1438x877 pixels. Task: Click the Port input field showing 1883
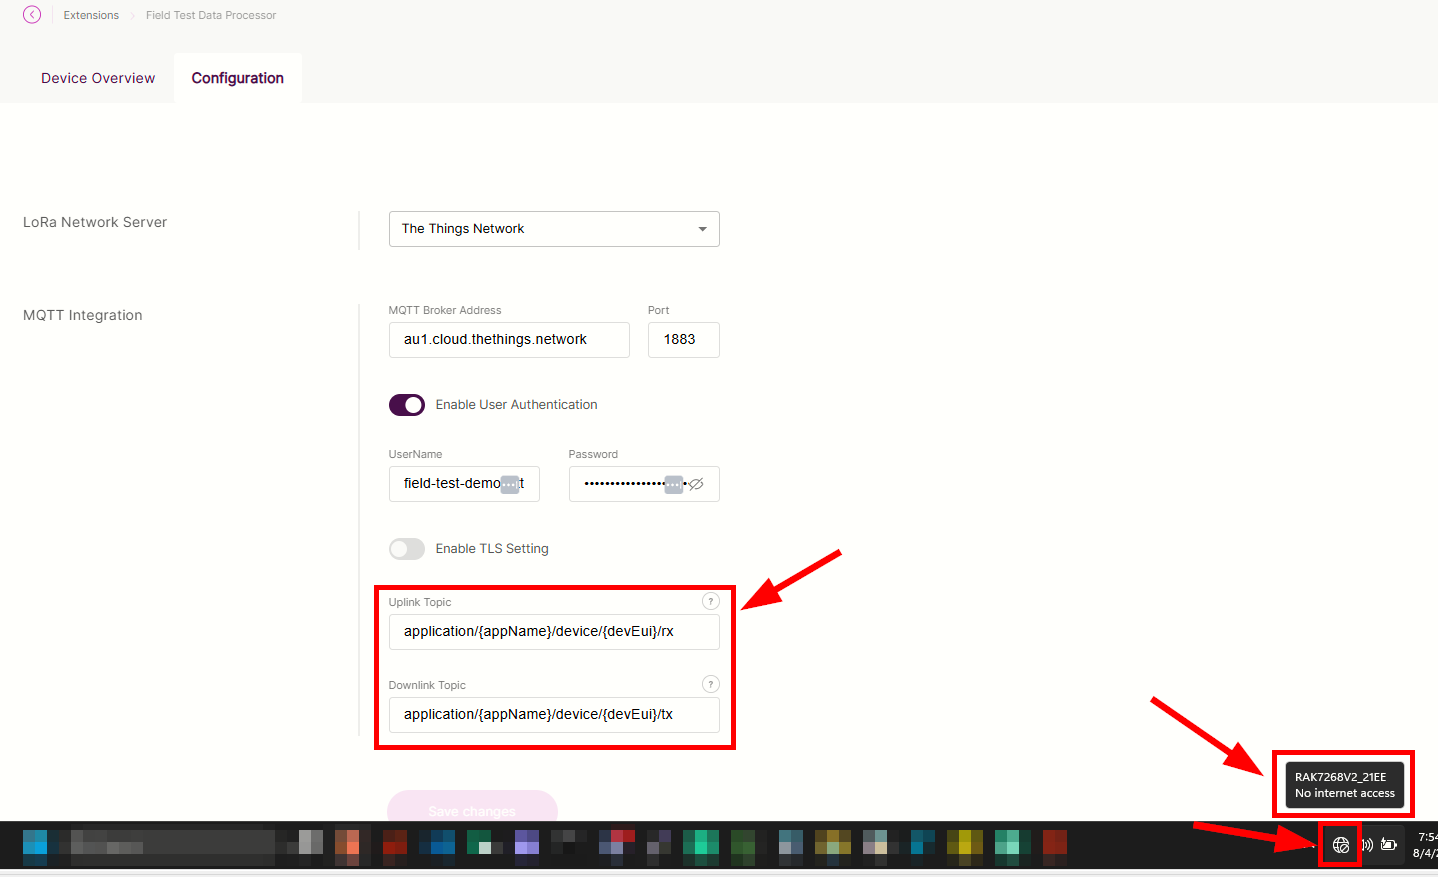tap(683, 340)
